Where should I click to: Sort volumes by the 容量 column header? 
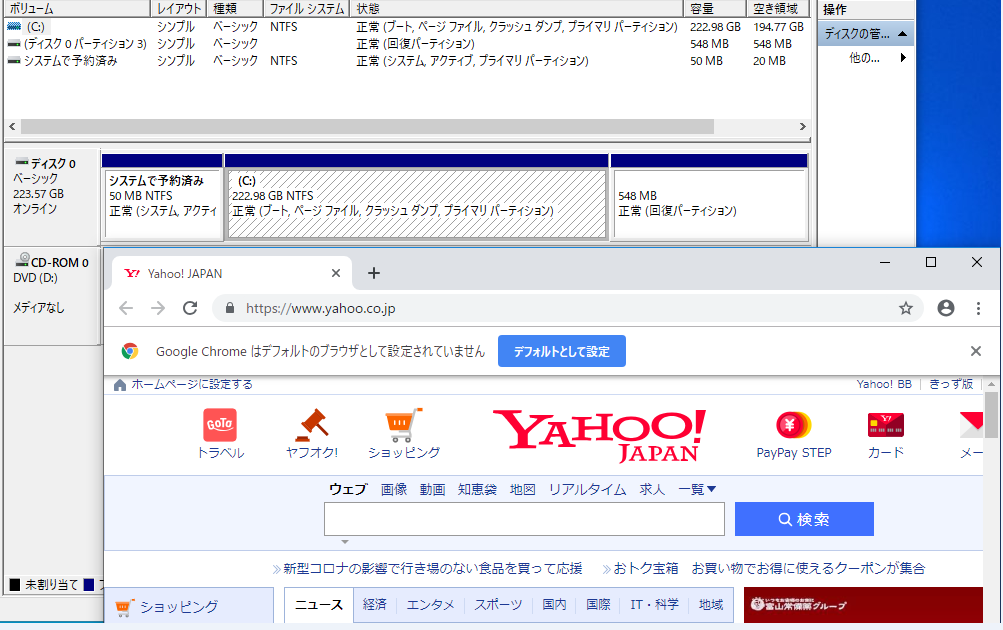tap(715, 9)
